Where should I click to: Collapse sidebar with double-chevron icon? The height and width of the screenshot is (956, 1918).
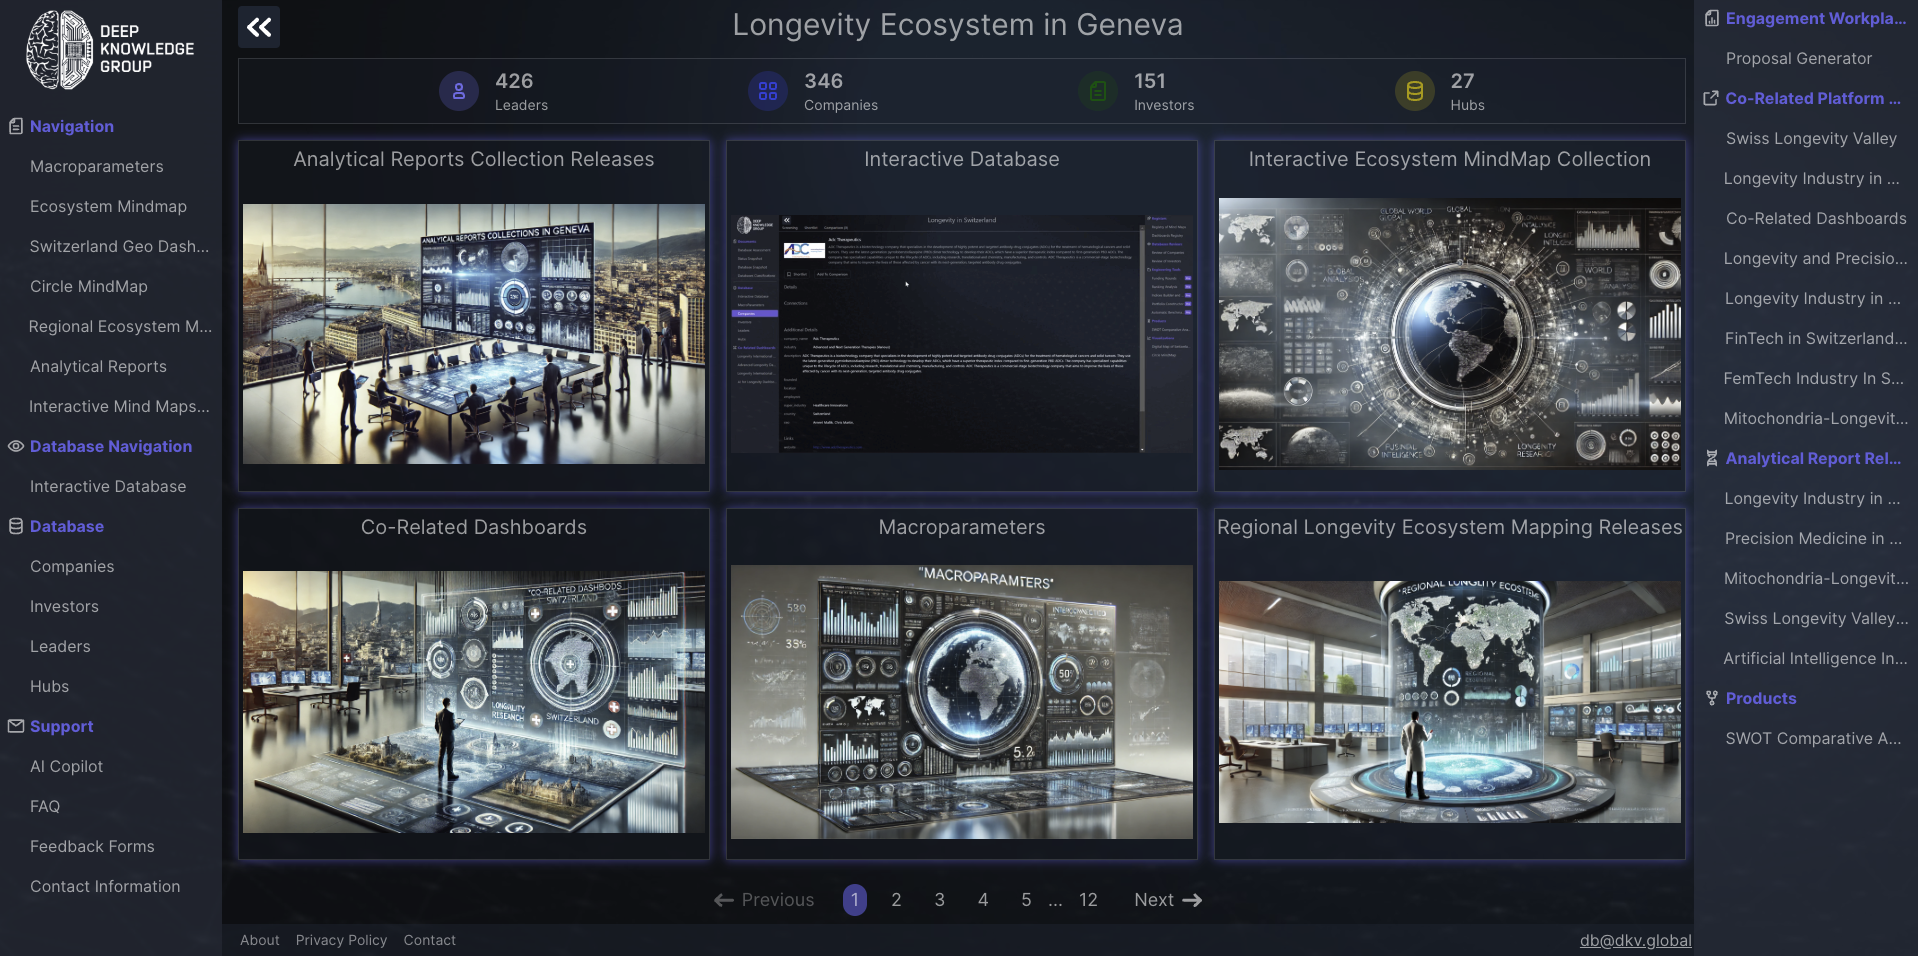[259, 27]
